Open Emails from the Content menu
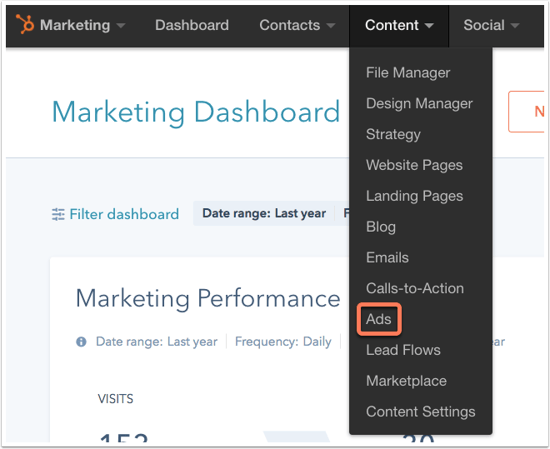550x449 pixels. pos(387,257)
